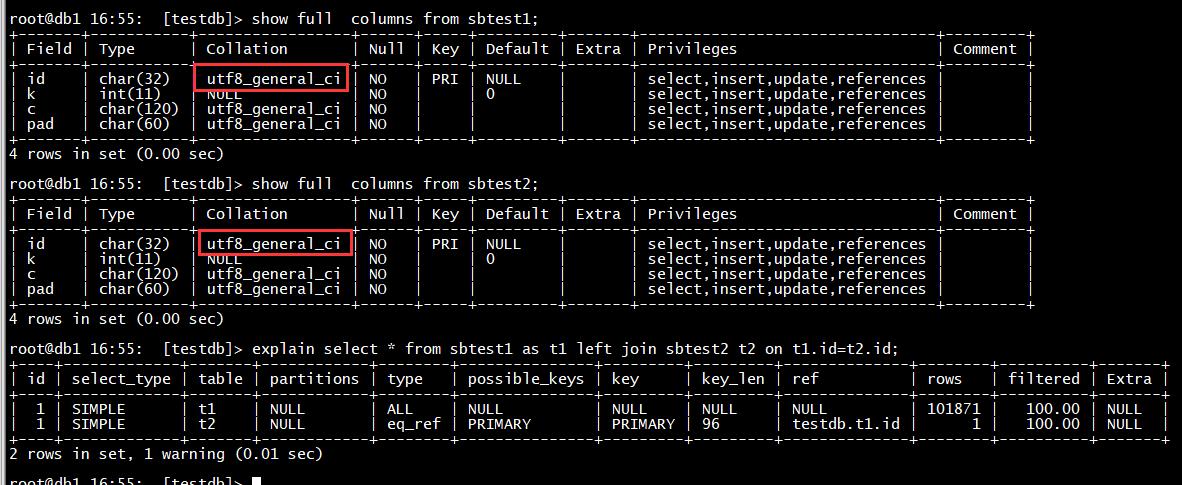The image size is (1182, 485).
Task: Click the testdb.t1.id ref value
Action: click(x=846, y=424)
